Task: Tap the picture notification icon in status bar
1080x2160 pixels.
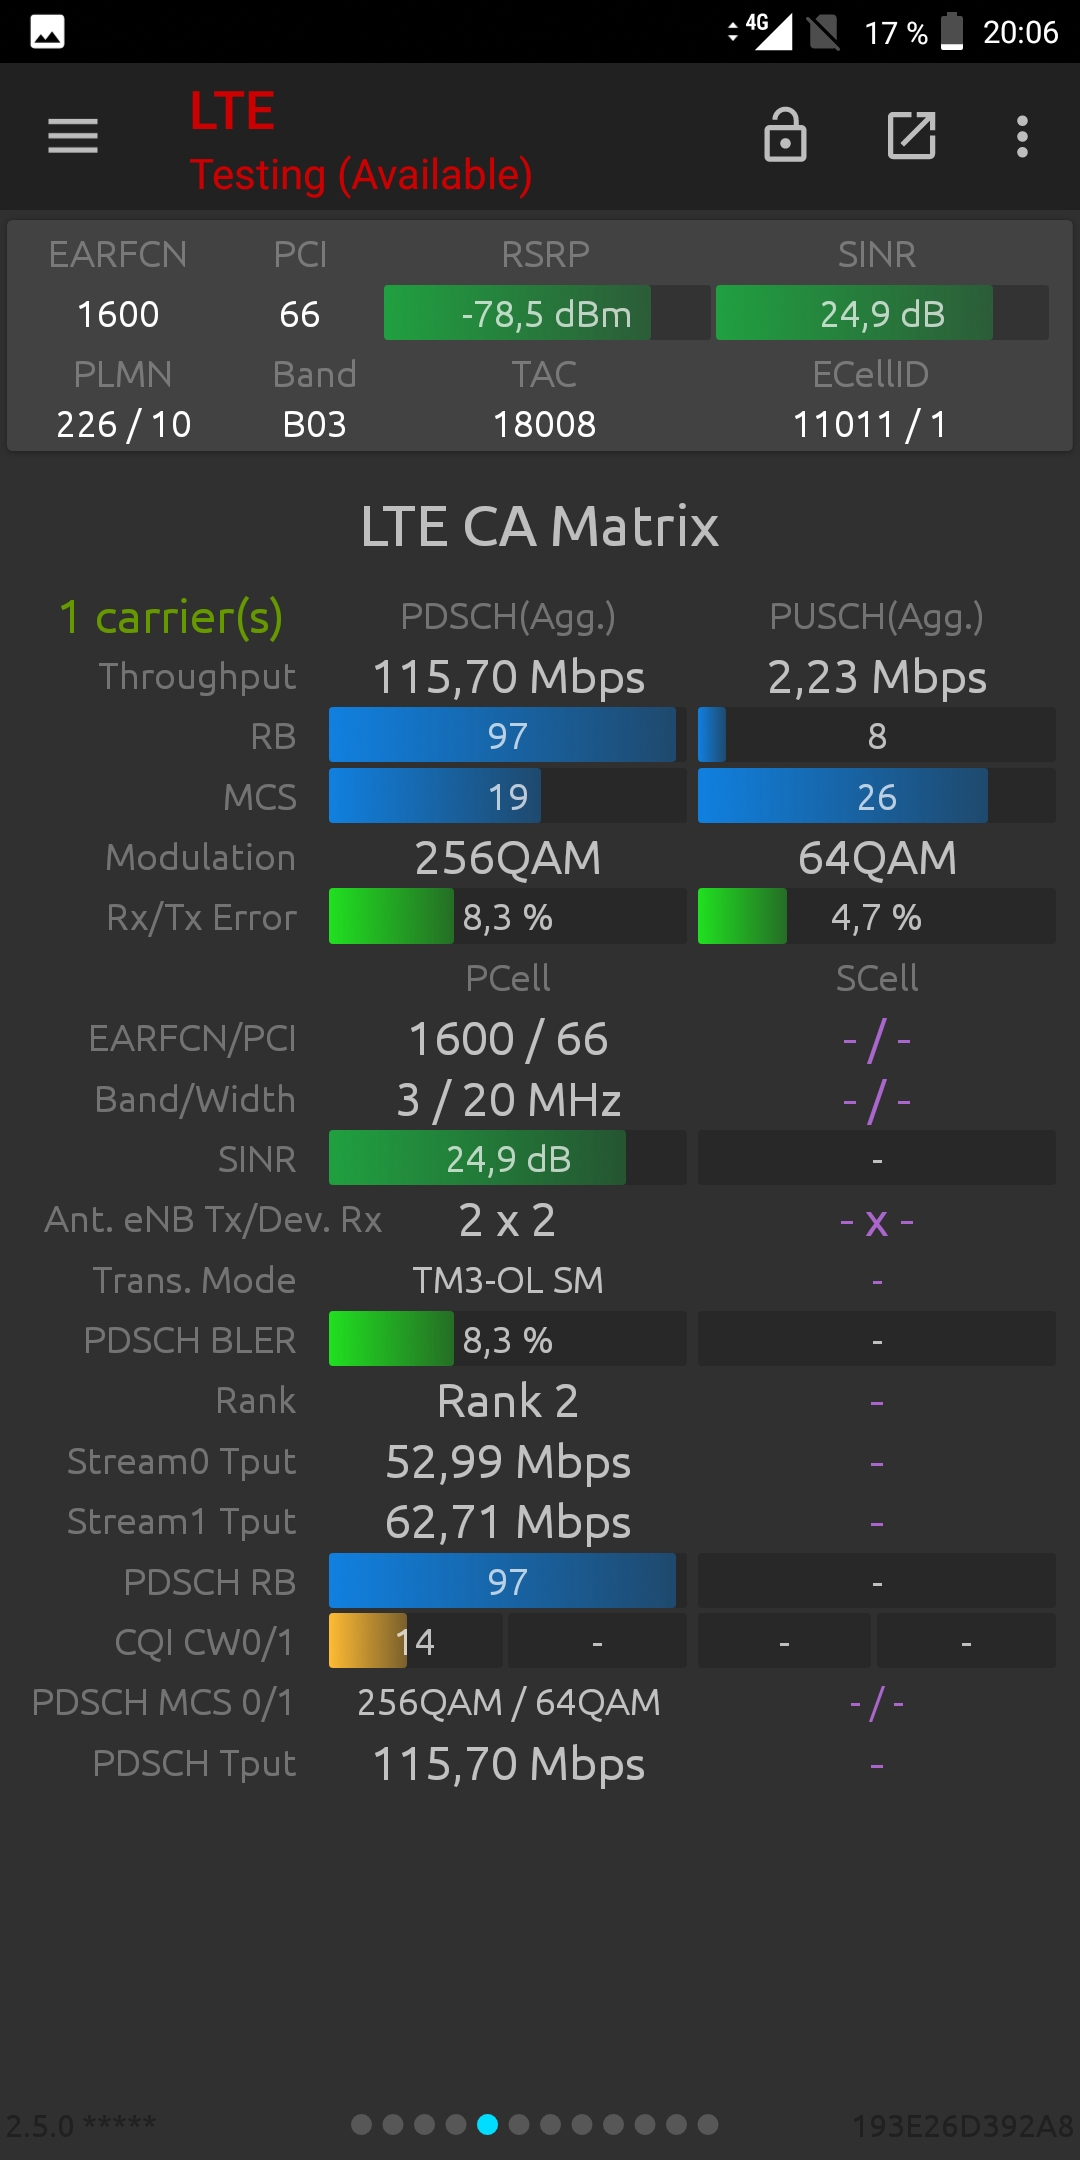Action: pyautogui.click(x=47, y=32)
